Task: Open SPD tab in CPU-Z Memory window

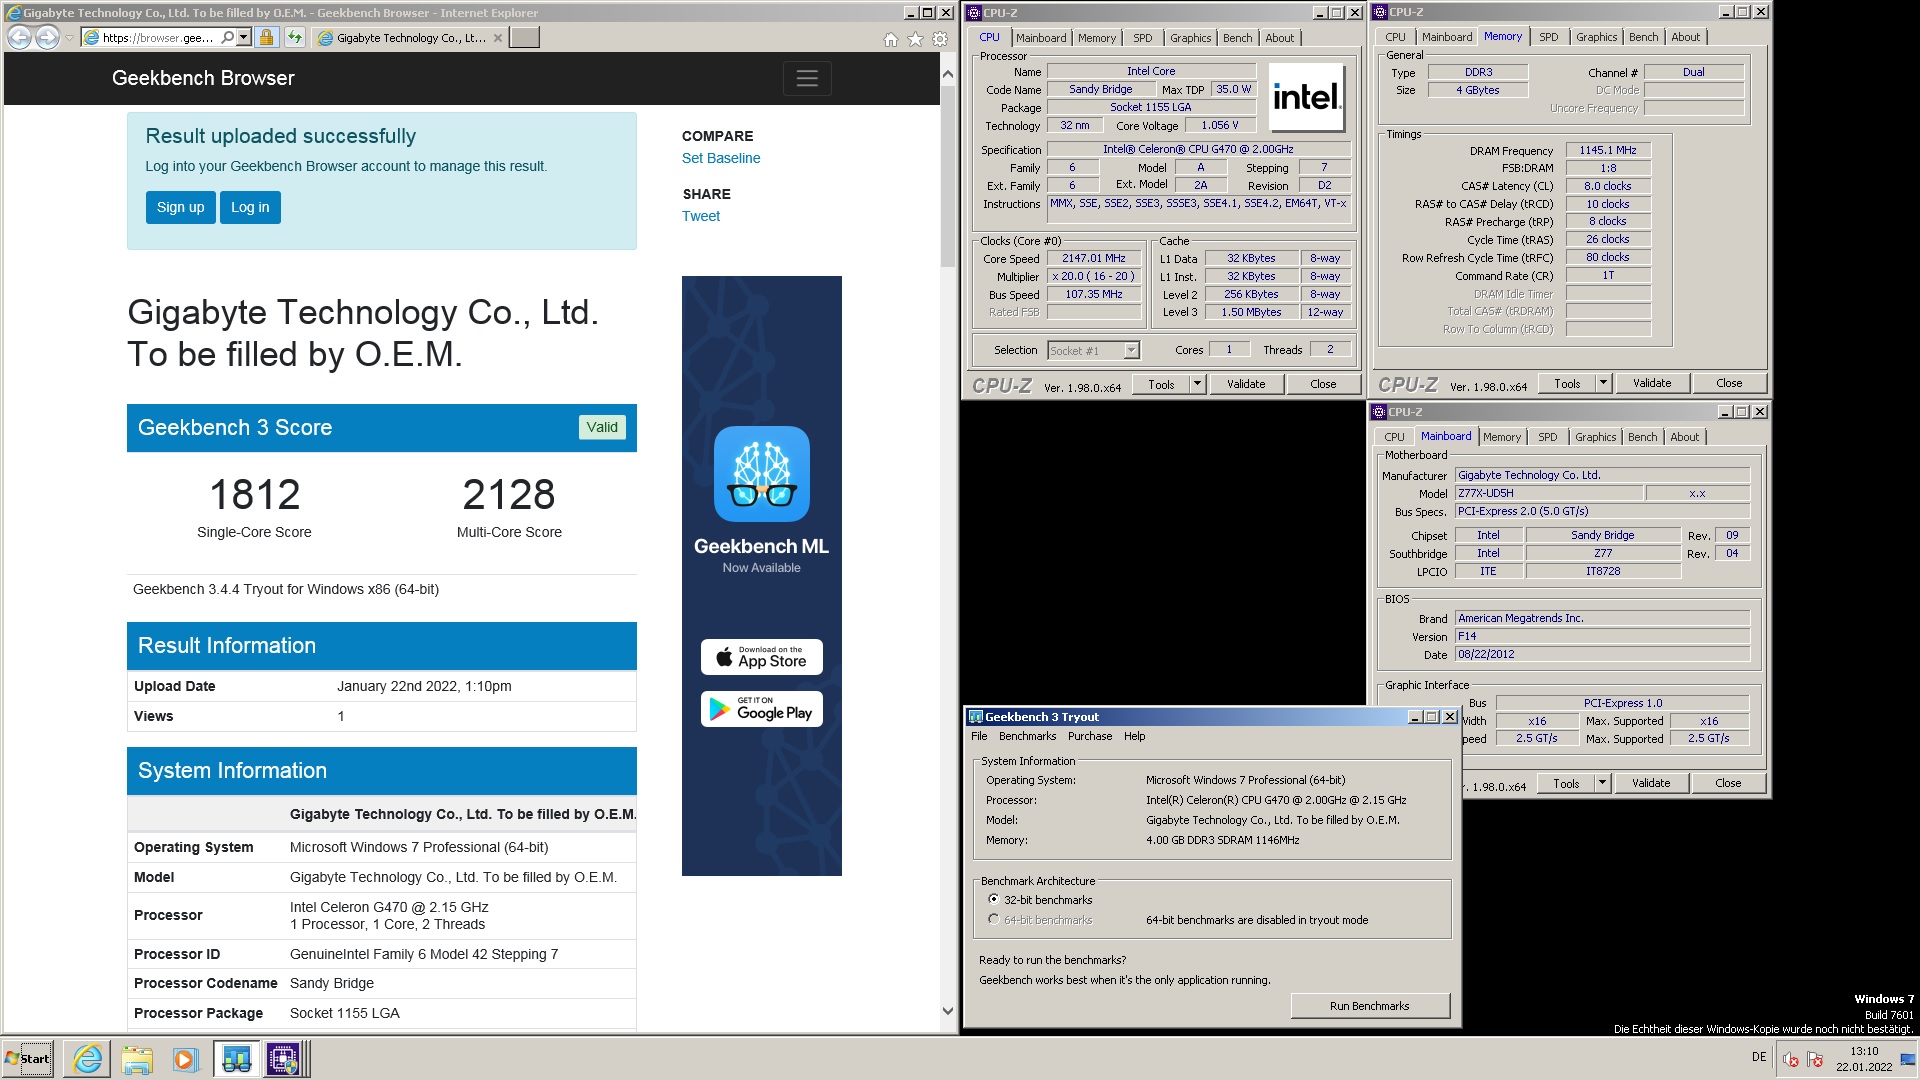Action: pos(1548,37)
